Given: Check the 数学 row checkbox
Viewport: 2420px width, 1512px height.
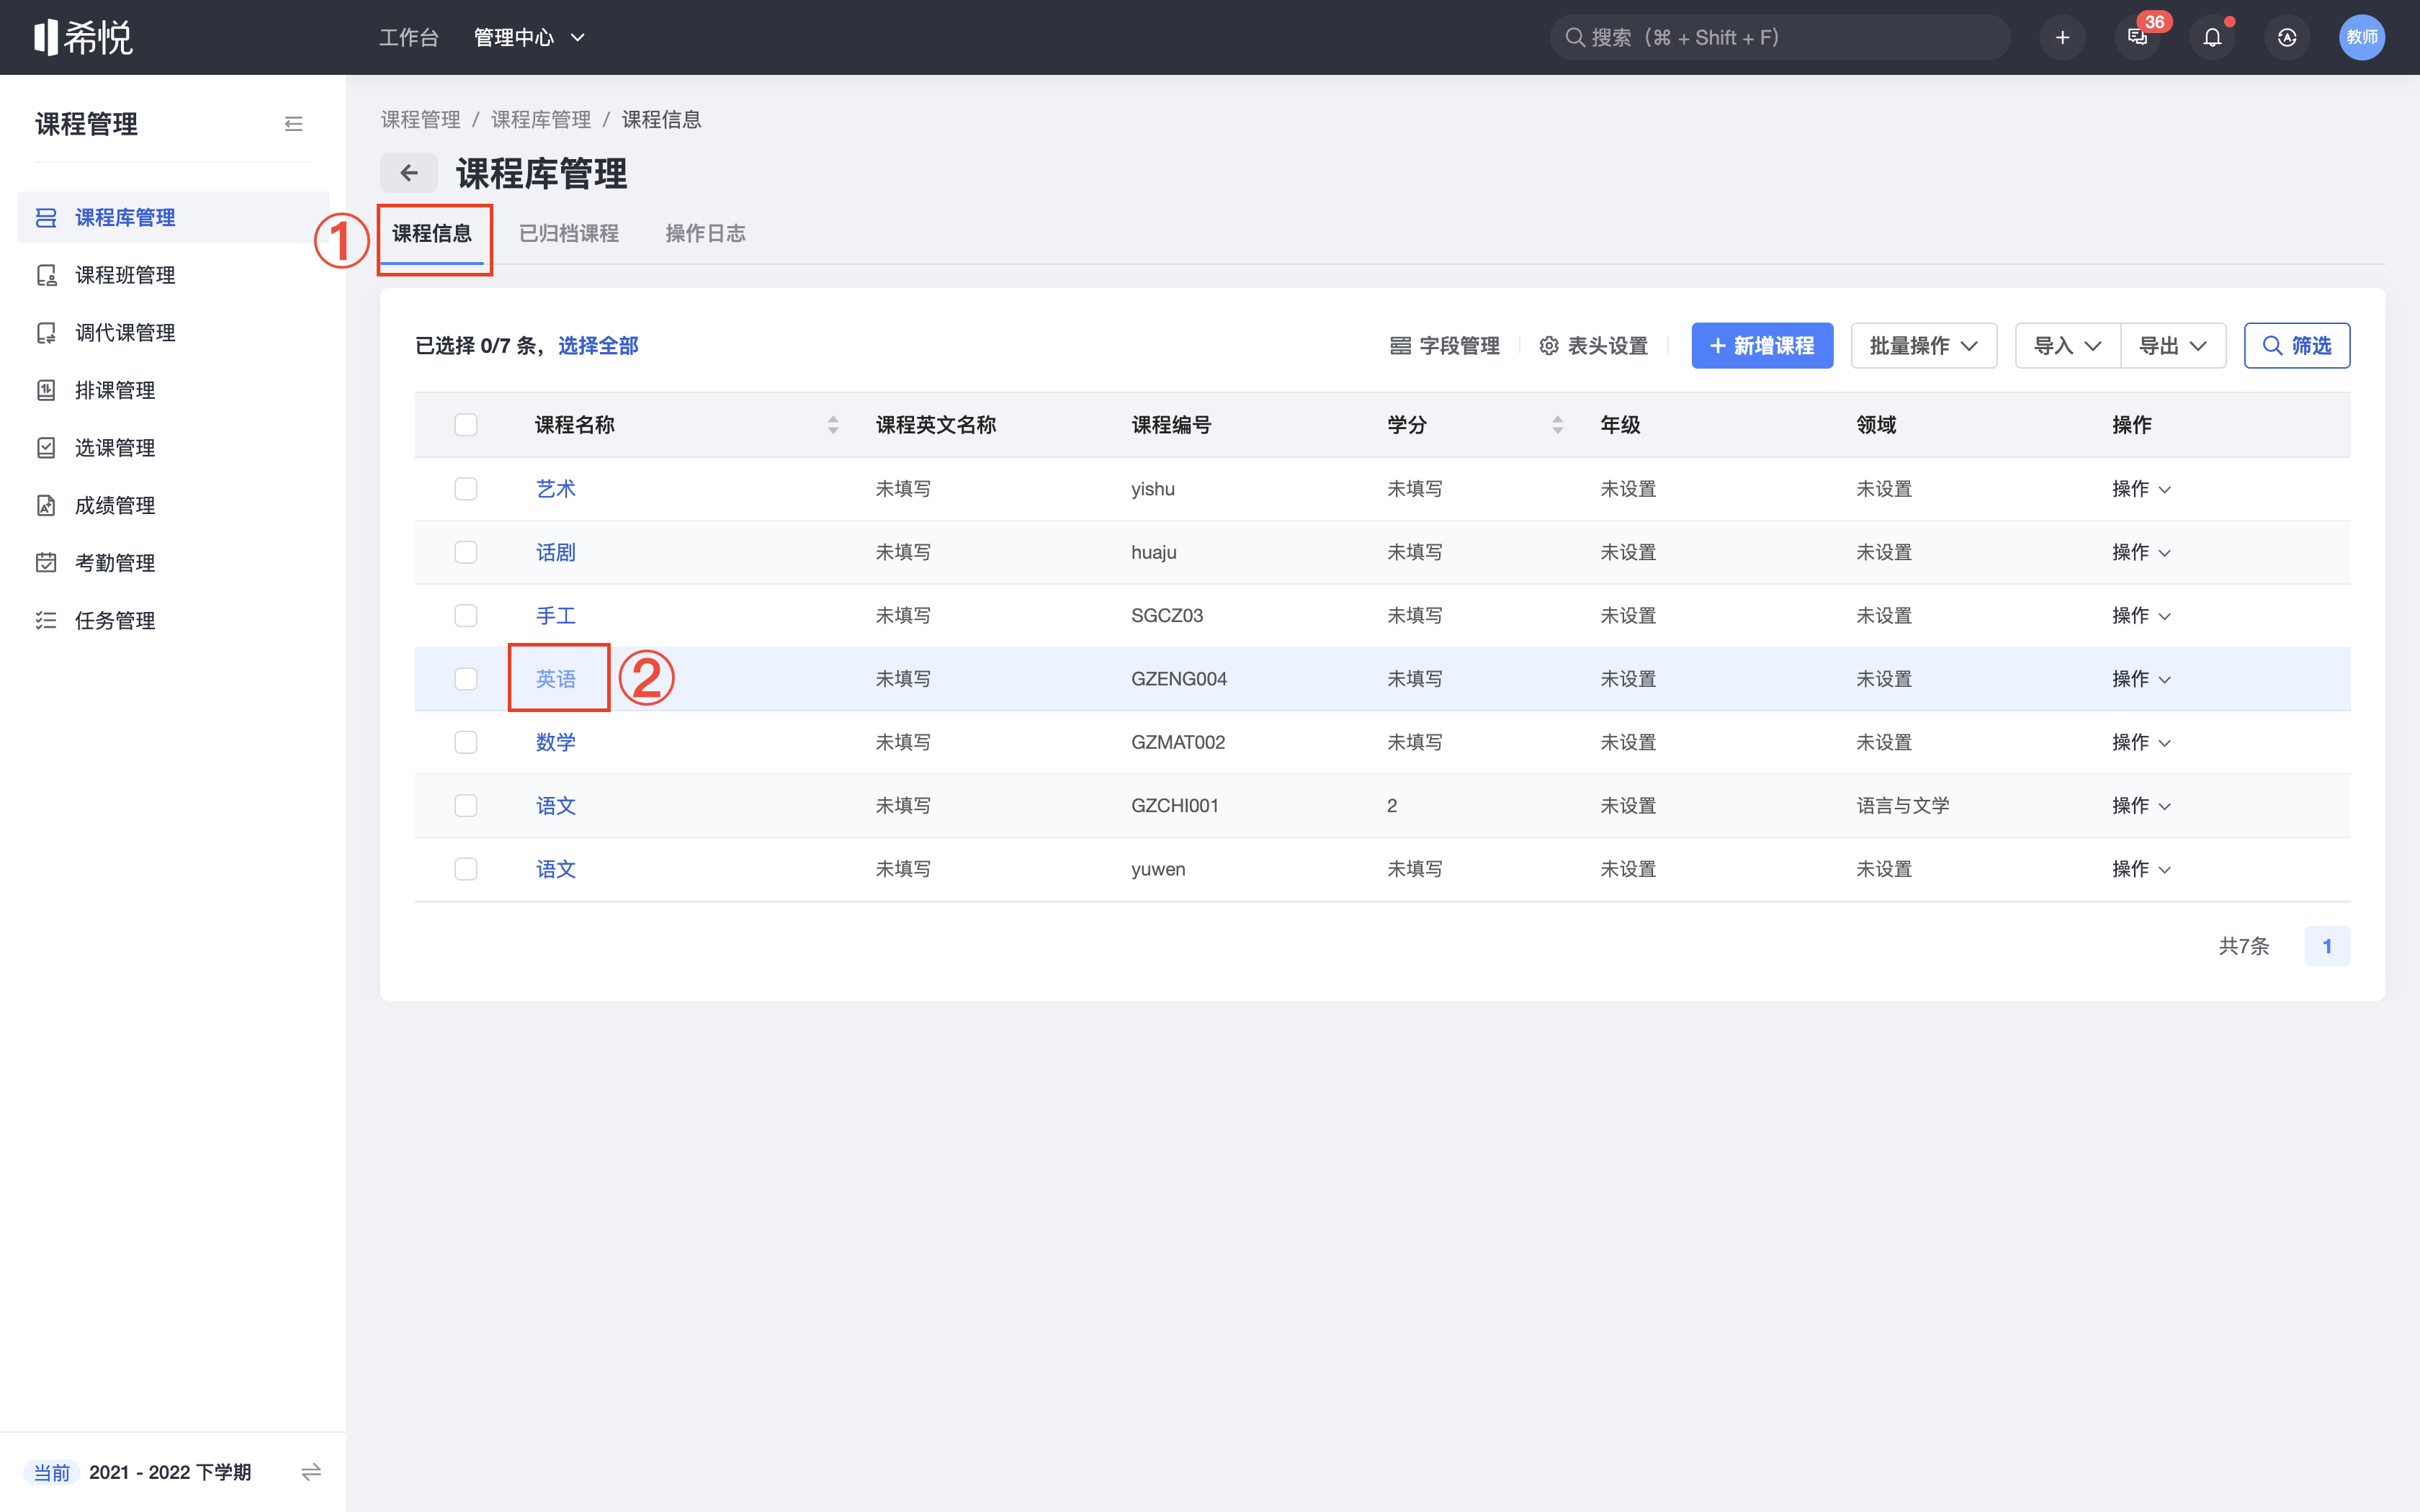Looking at the screenshot, I should point(466,742).
